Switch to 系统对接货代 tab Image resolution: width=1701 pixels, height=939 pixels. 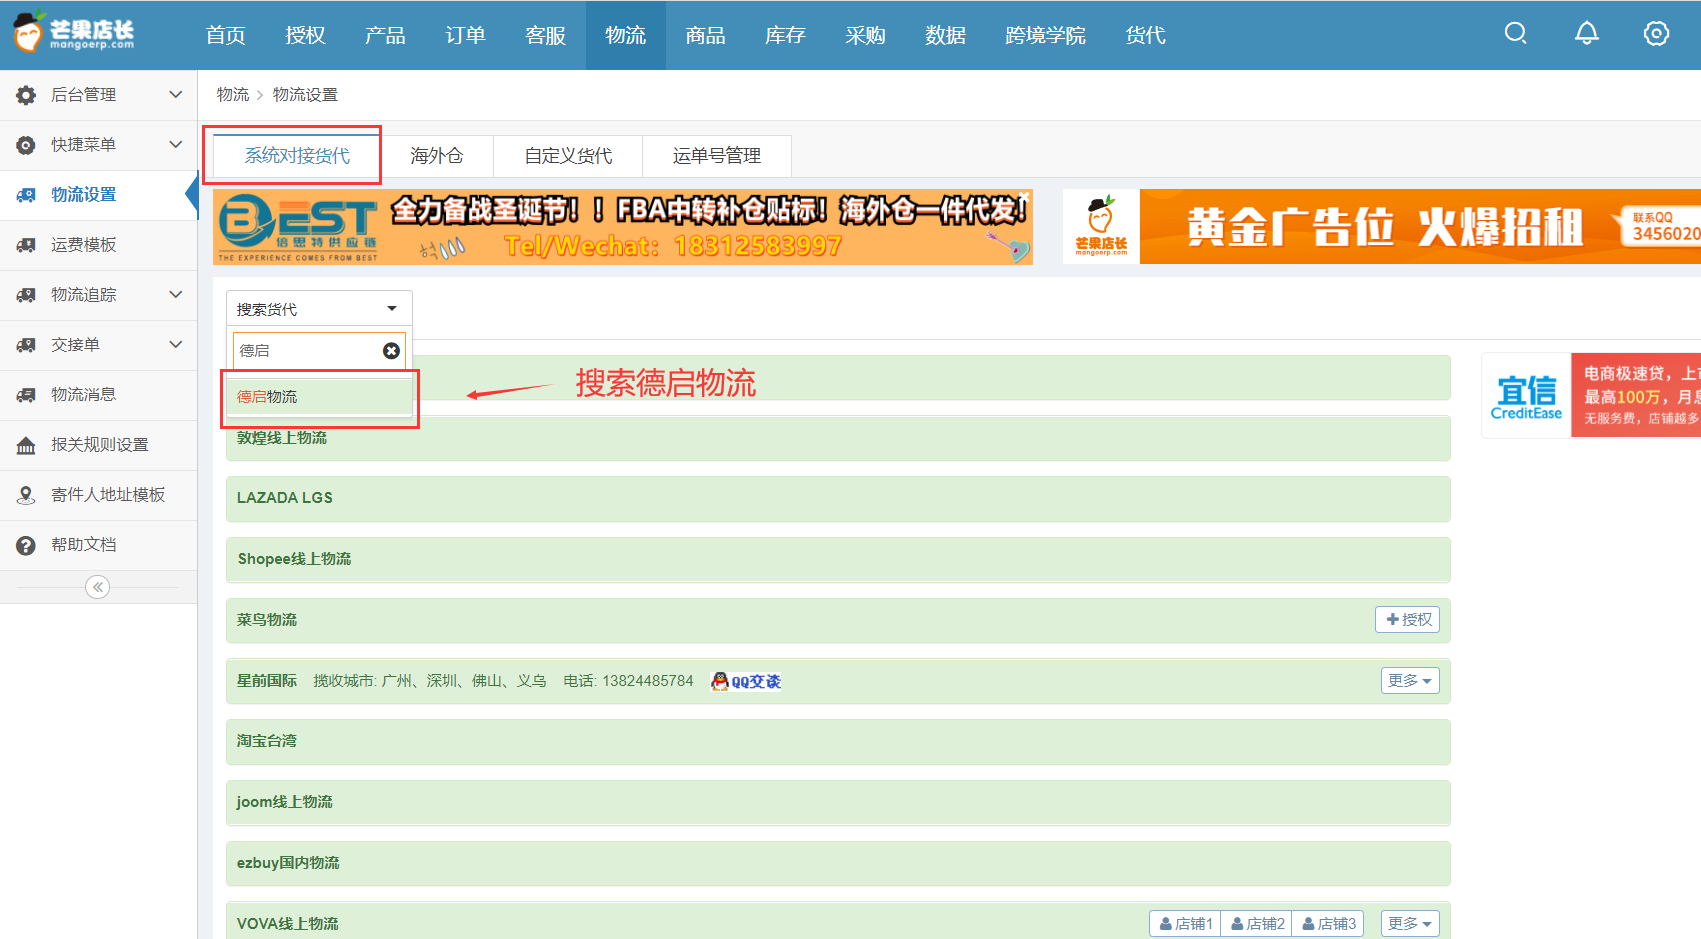[297, 156]
